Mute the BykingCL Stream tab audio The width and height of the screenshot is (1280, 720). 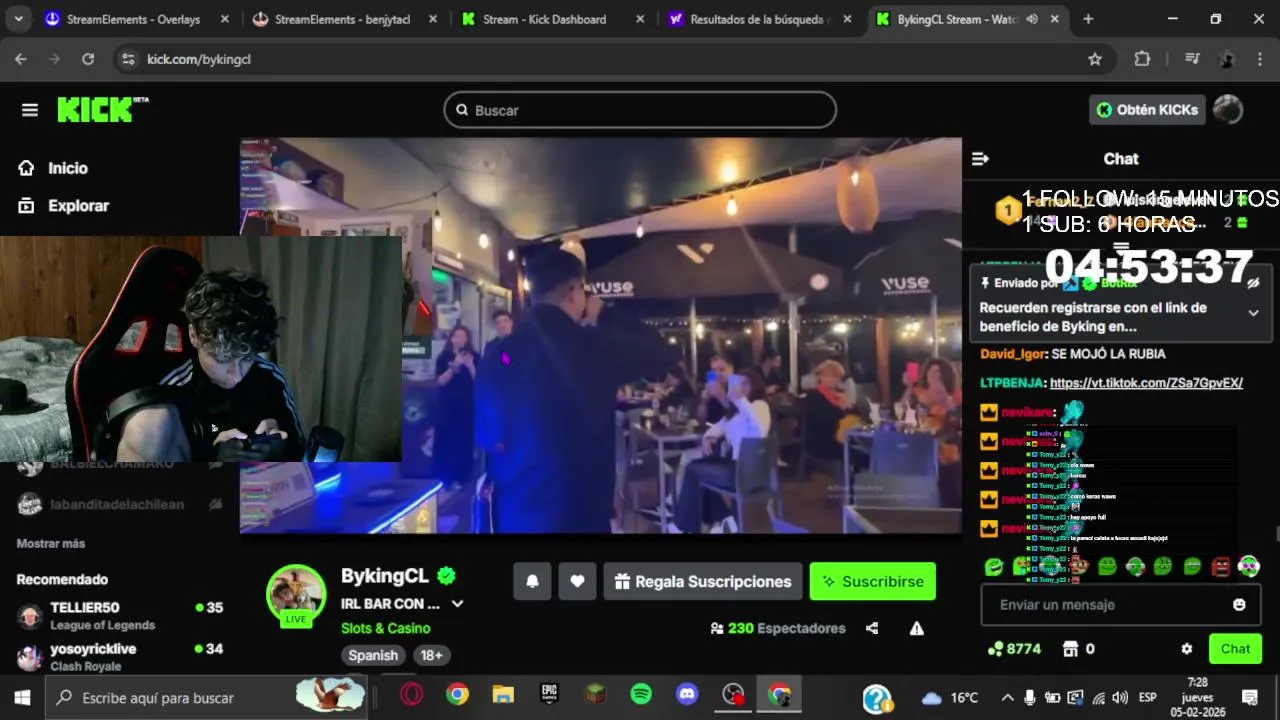pyautogui.click(x=1032, y=19)
